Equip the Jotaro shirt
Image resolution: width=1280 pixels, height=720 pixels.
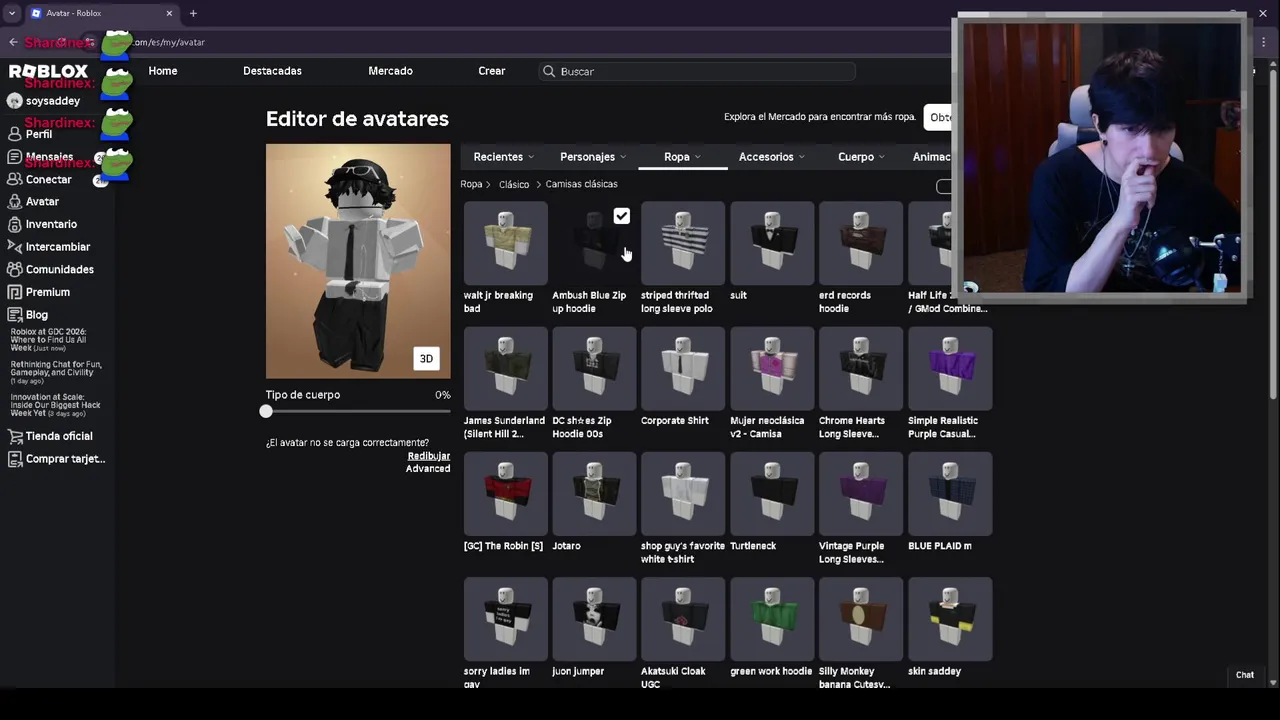point(594,493)
